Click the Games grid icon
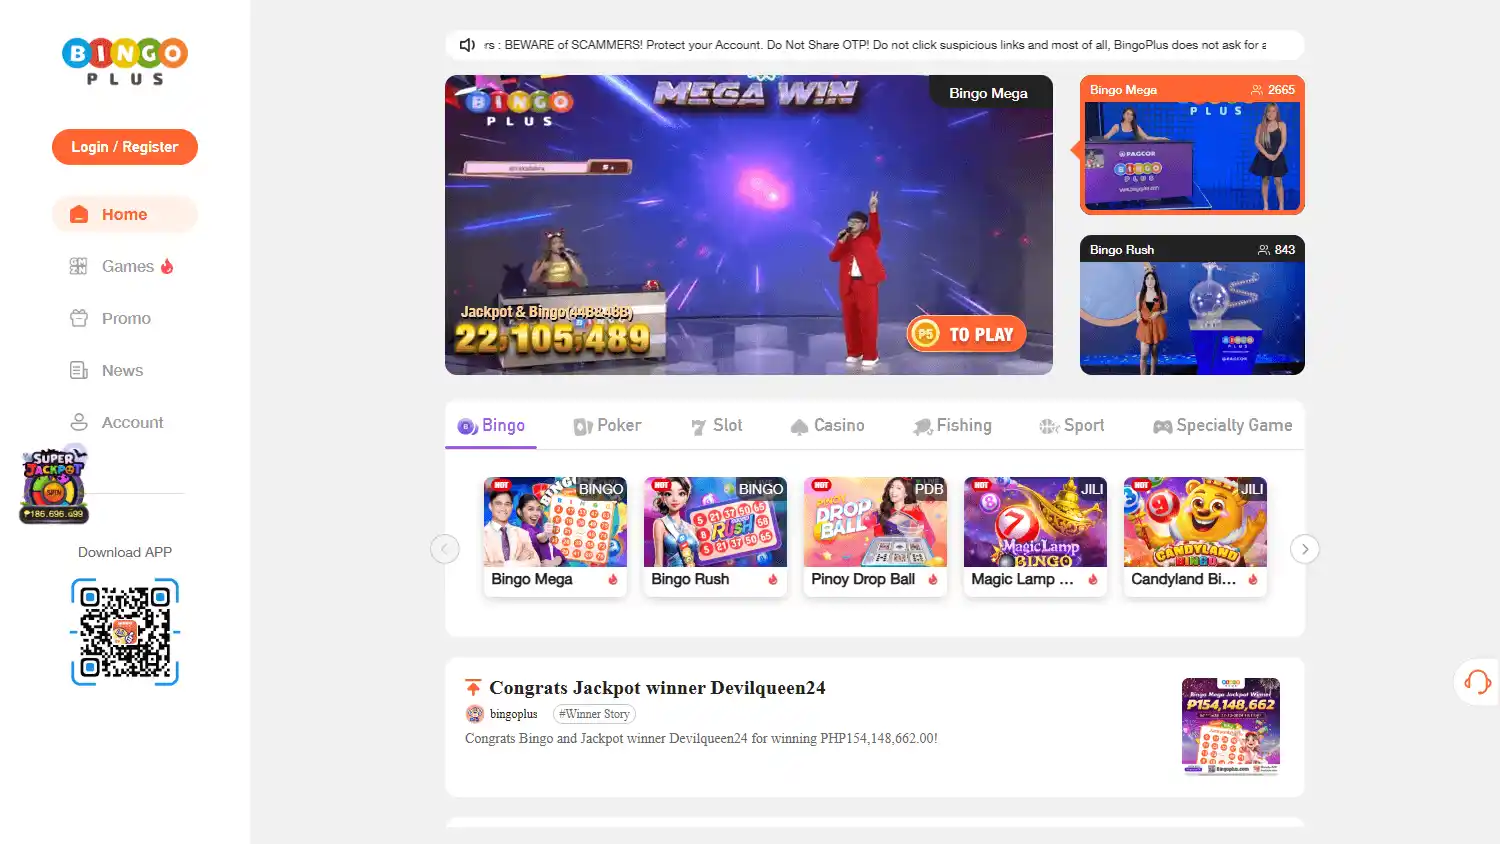This screenshot has height=844, width=1500. (78, 266)
